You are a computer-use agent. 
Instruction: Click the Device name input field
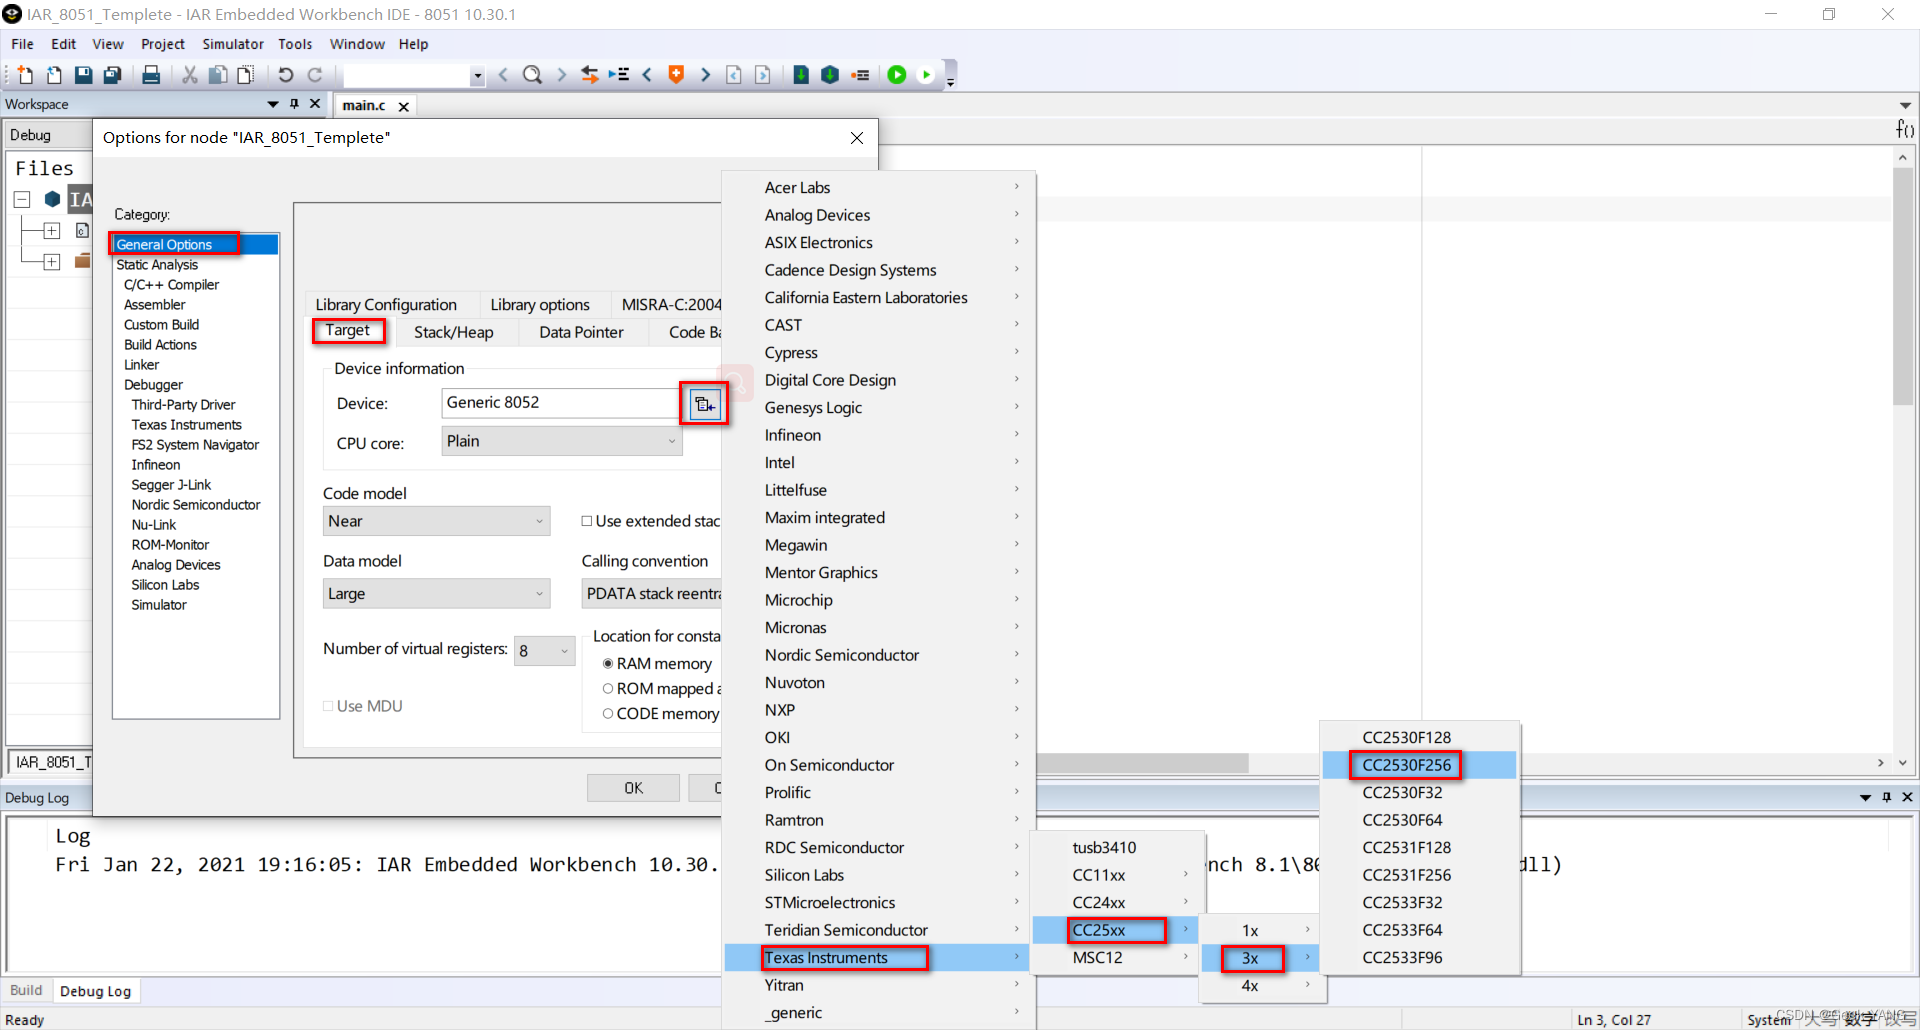pyautogui.click(x=561, y=403)
